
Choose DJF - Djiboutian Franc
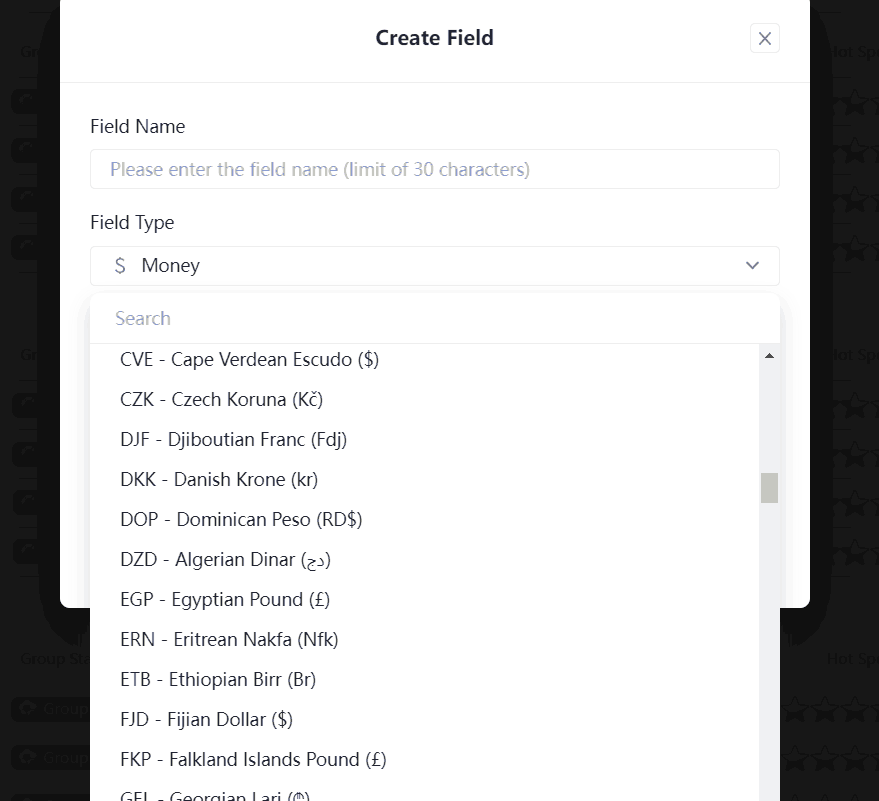[x=233, y=439]
